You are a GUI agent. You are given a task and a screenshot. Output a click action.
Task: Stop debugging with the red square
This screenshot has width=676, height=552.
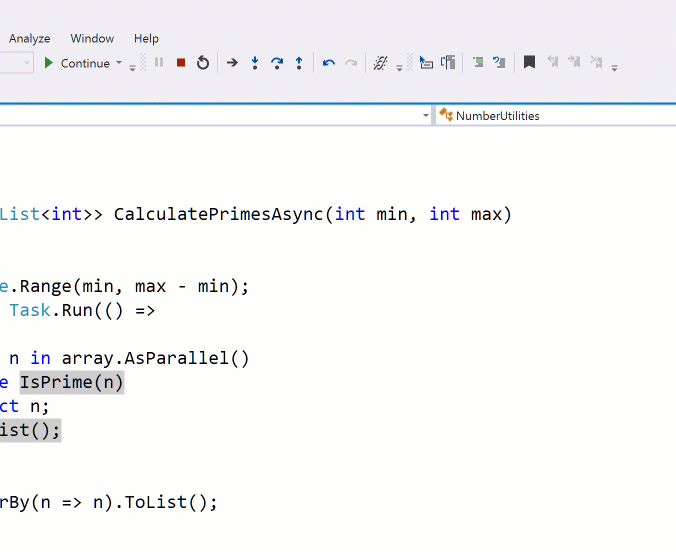181,63
